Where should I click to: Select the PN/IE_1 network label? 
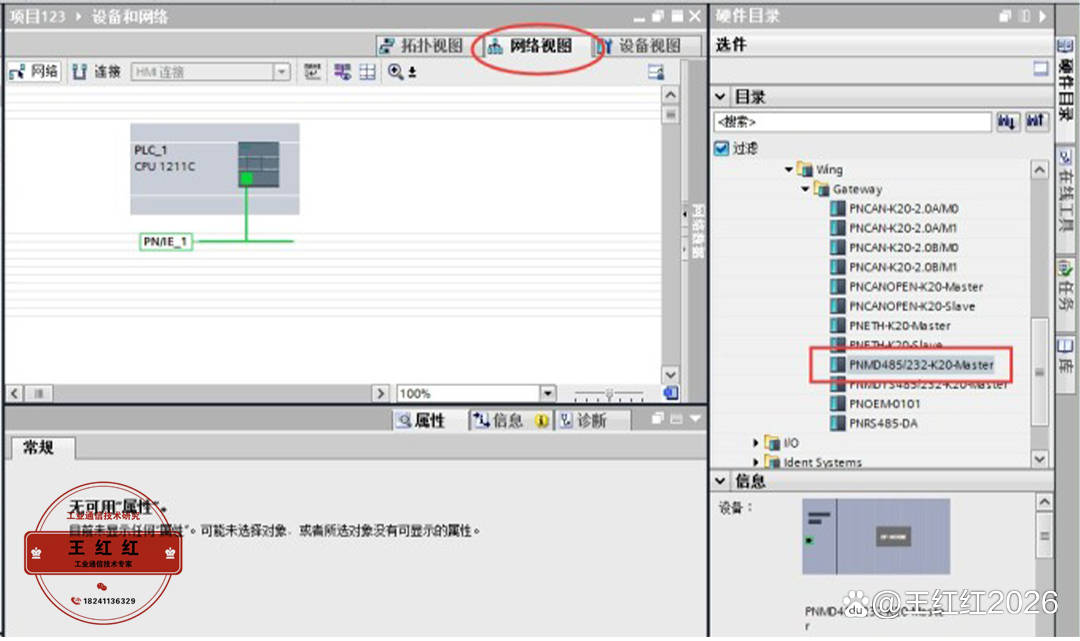165,242
